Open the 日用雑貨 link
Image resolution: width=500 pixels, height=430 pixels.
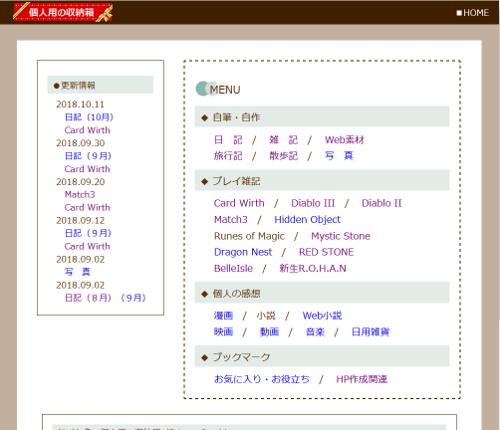(370, 332)
